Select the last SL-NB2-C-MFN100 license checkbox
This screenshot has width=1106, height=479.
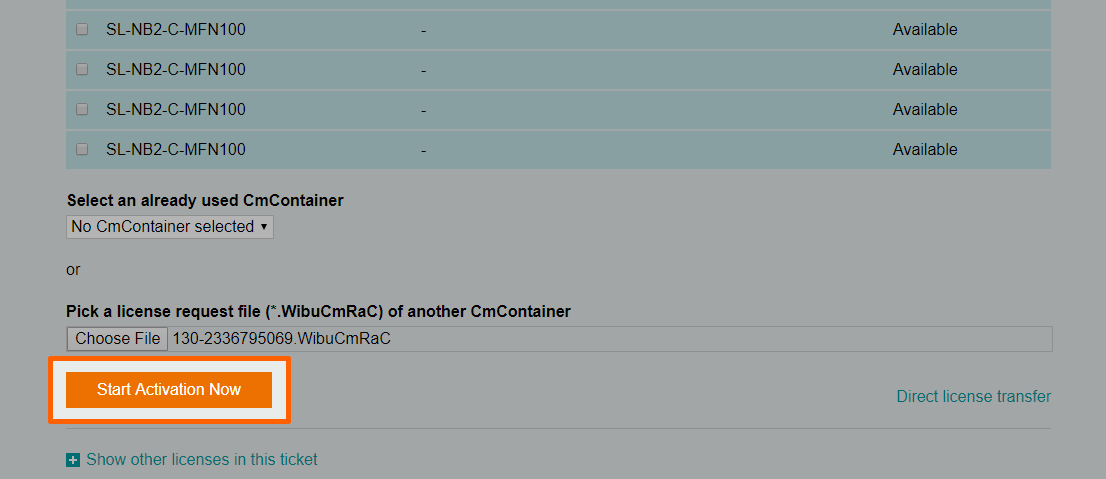pyautogui.click(x=82, y=149)
